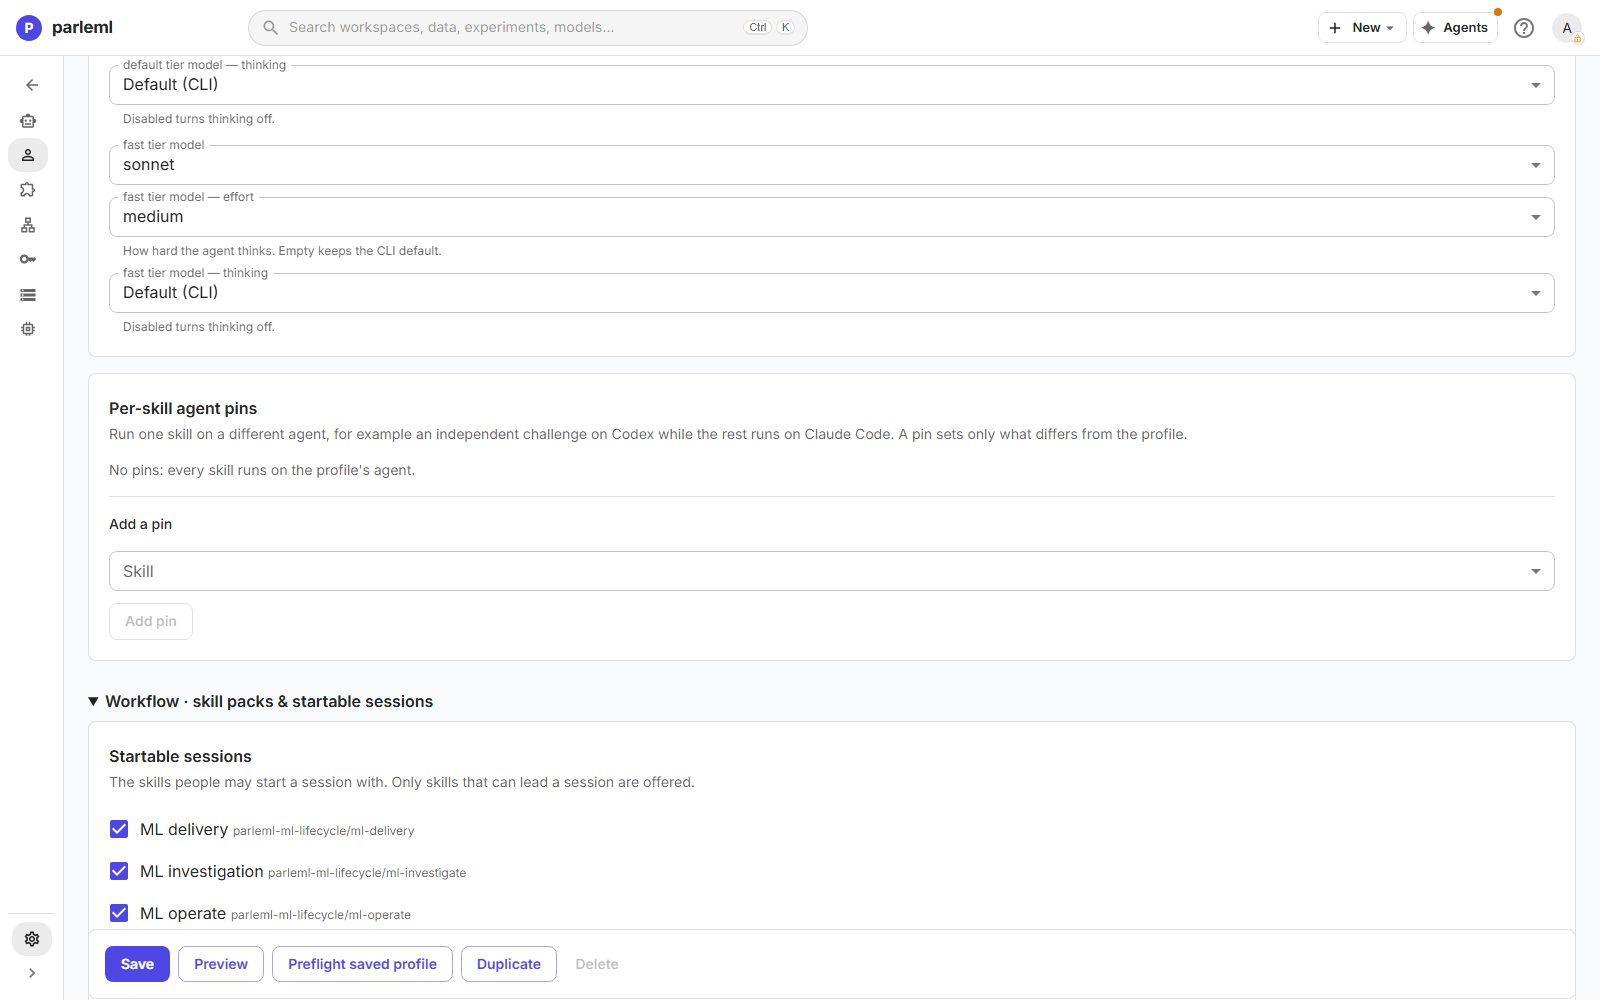Viewport: 1600px width, 1000px height.
Task: Click the Add pin button
Action: click(x=151, y=621)
